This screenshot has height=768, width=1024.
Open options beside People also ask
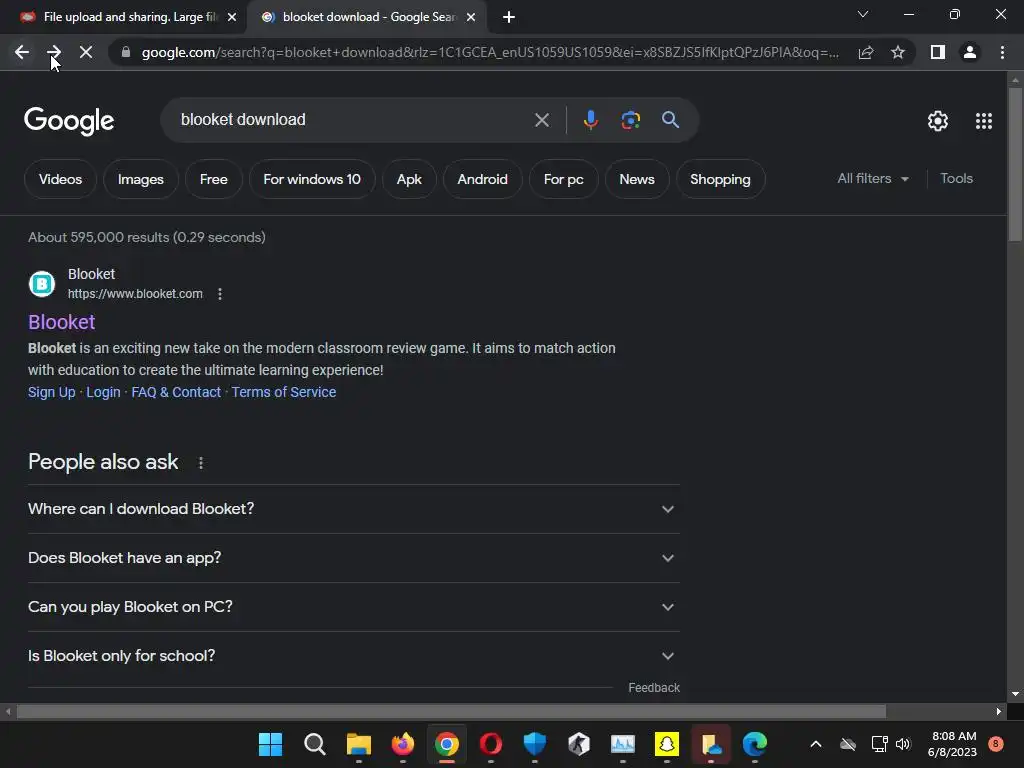tap(200, 463)
